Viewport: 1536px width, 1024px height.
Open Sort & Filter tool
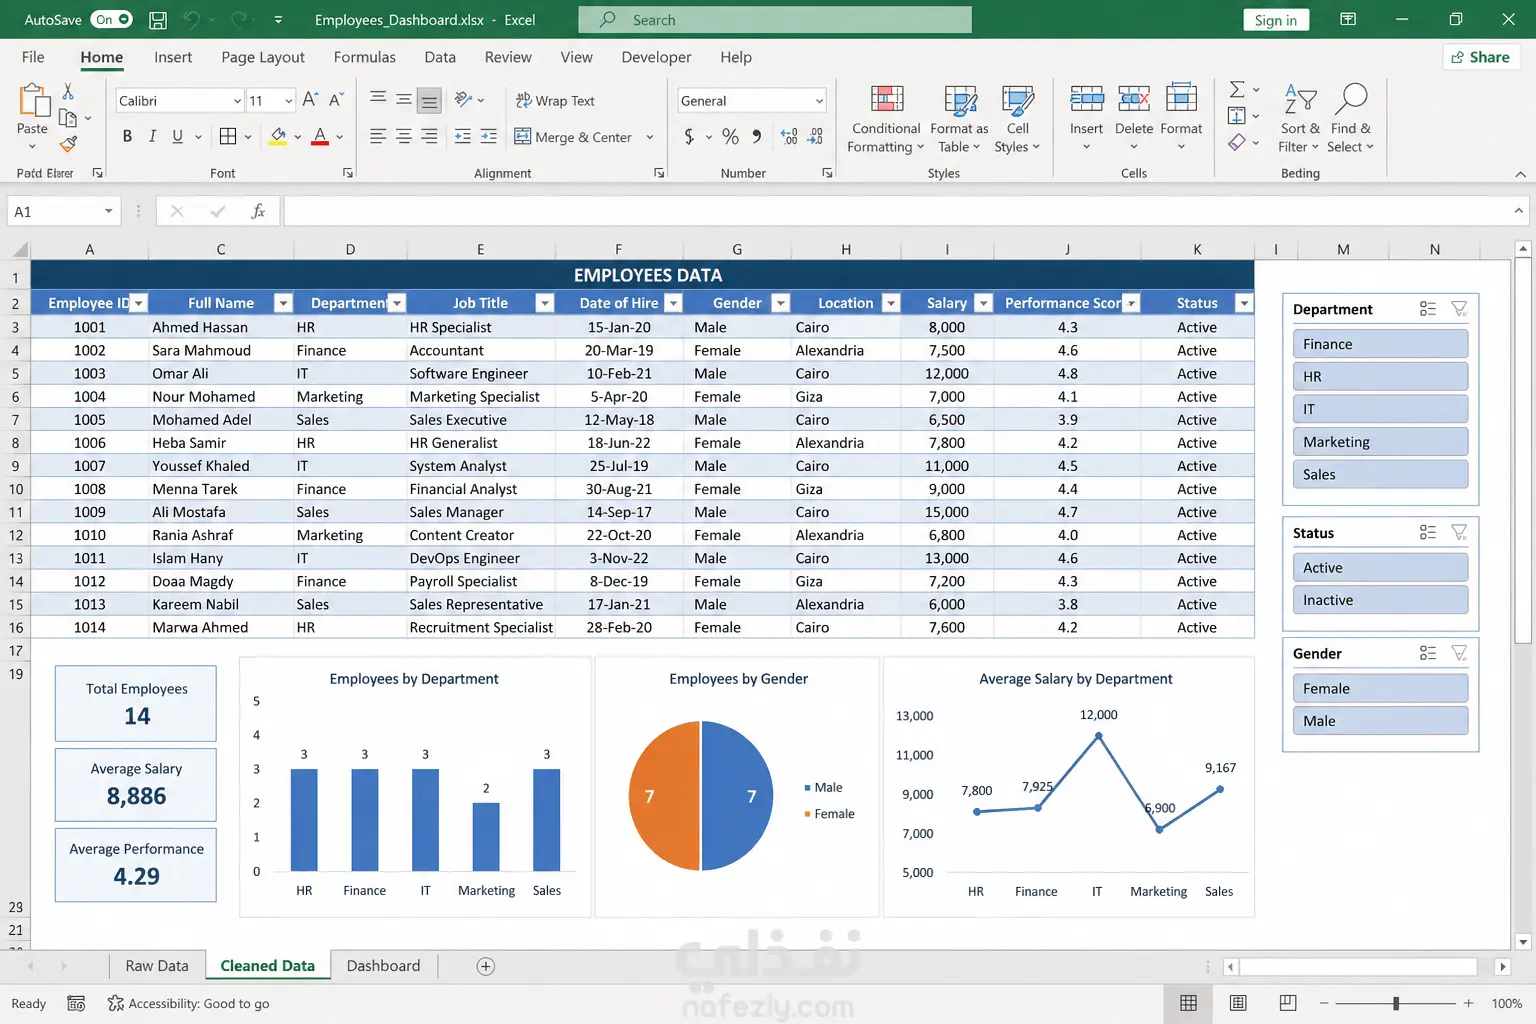coord(1299,118)
